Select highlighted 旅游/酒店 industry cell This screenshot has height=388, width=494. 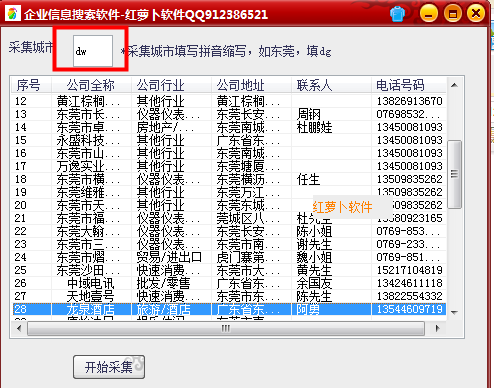point(163,309)
